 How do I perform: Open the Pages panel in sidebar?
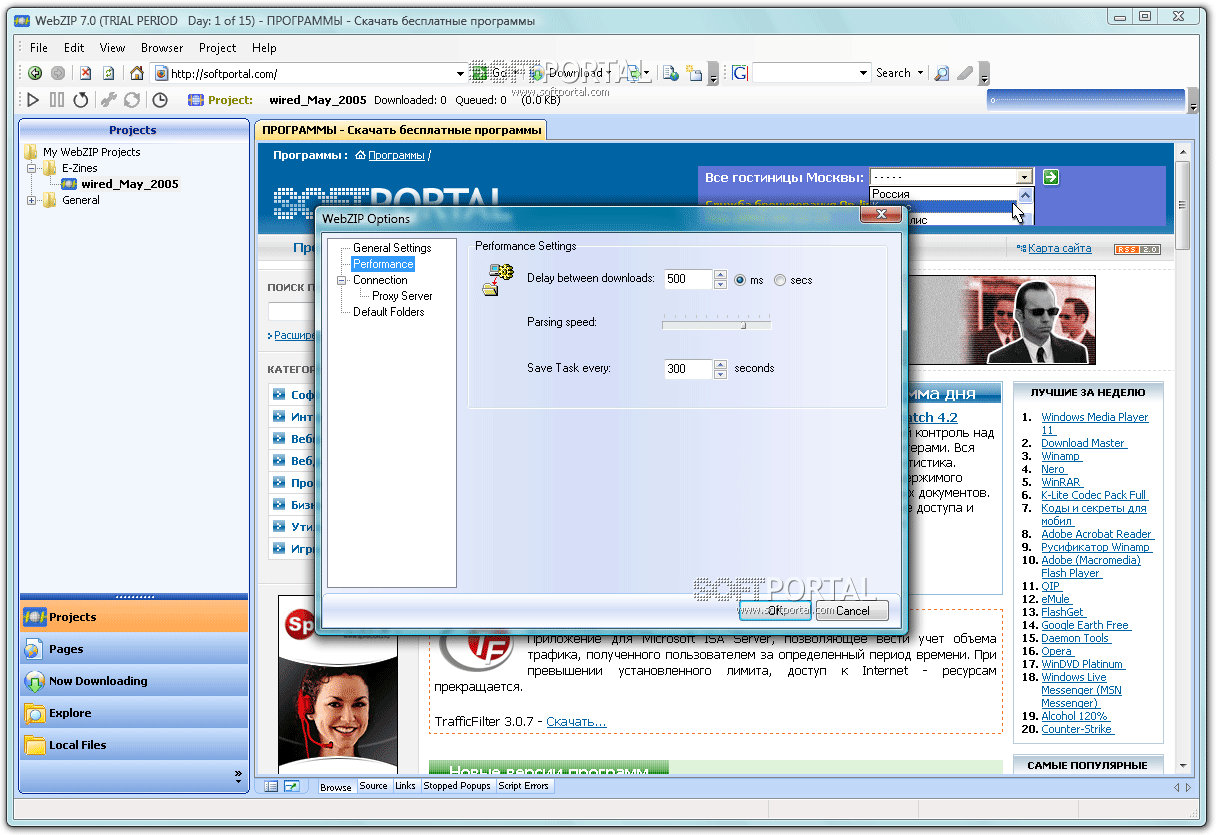pyautogui.click(x=134, y=649)
